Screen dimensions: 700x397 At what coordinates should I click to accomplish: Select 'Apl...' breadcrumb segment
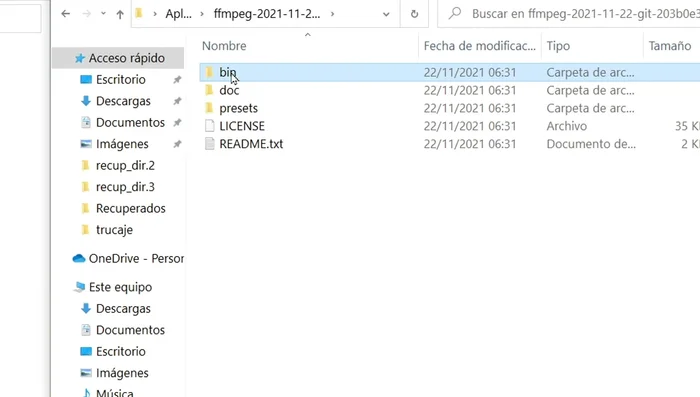(179, 14)
